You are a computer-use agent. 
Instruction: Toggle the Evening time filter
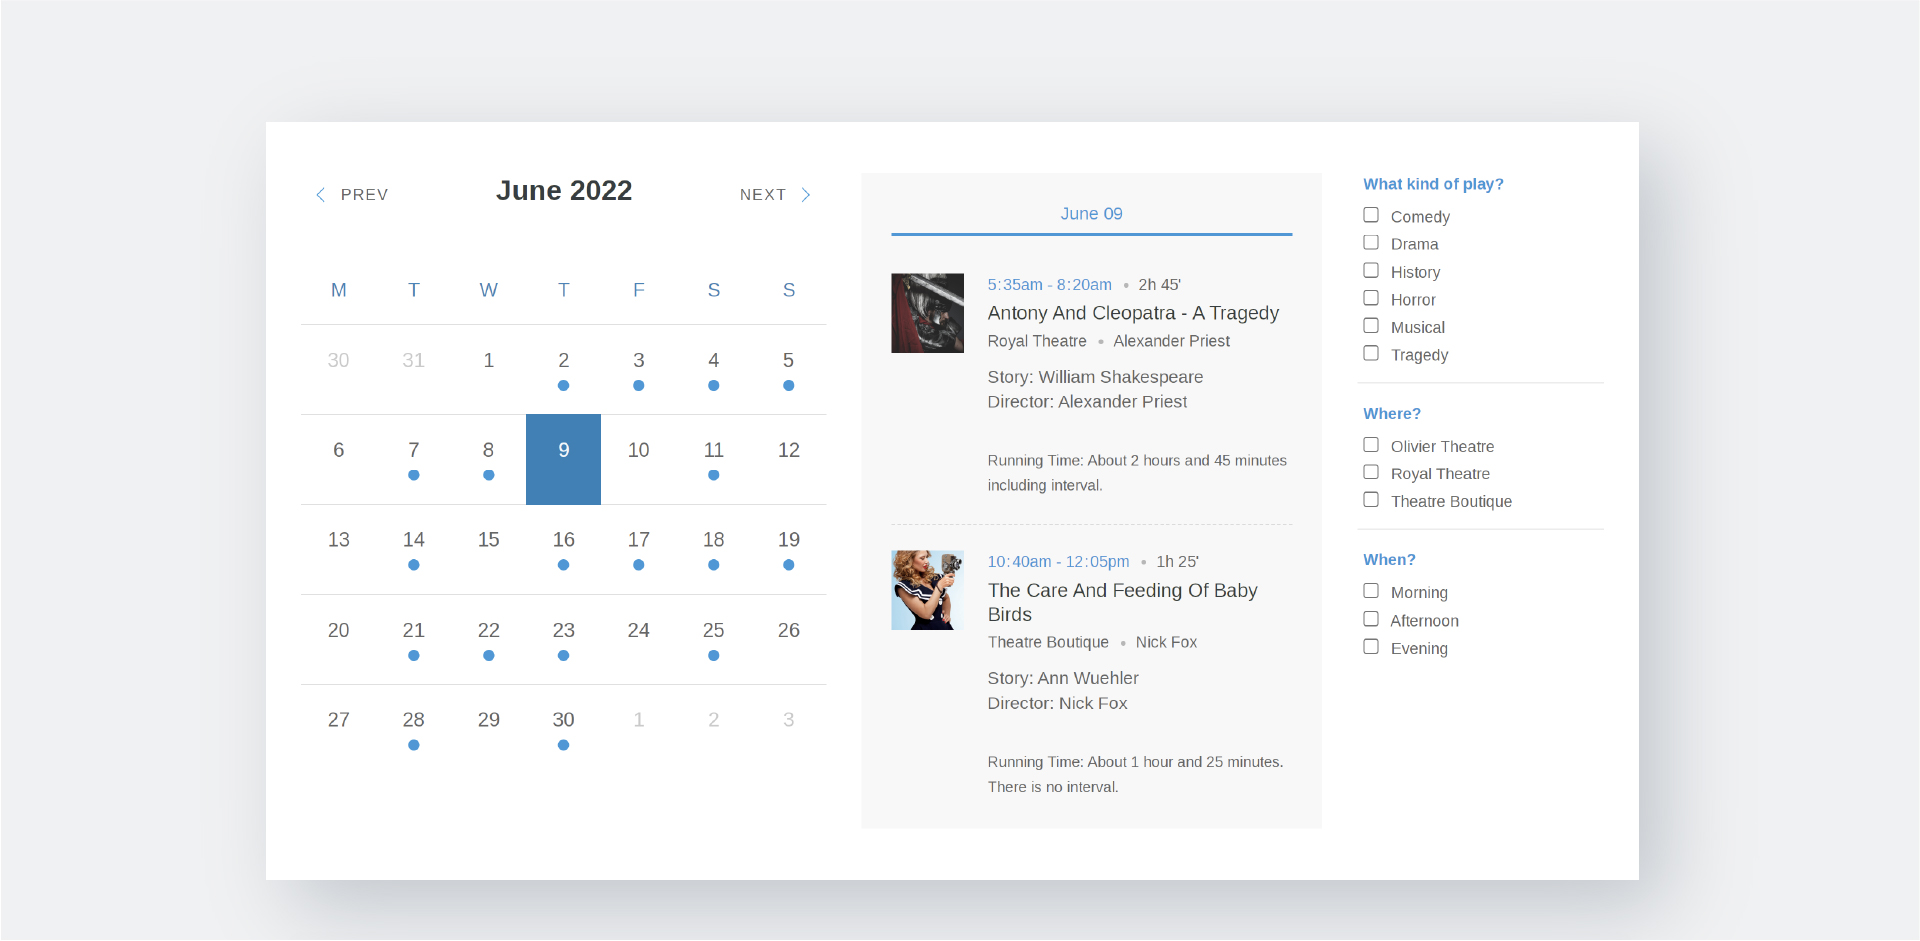point(1371,648)
